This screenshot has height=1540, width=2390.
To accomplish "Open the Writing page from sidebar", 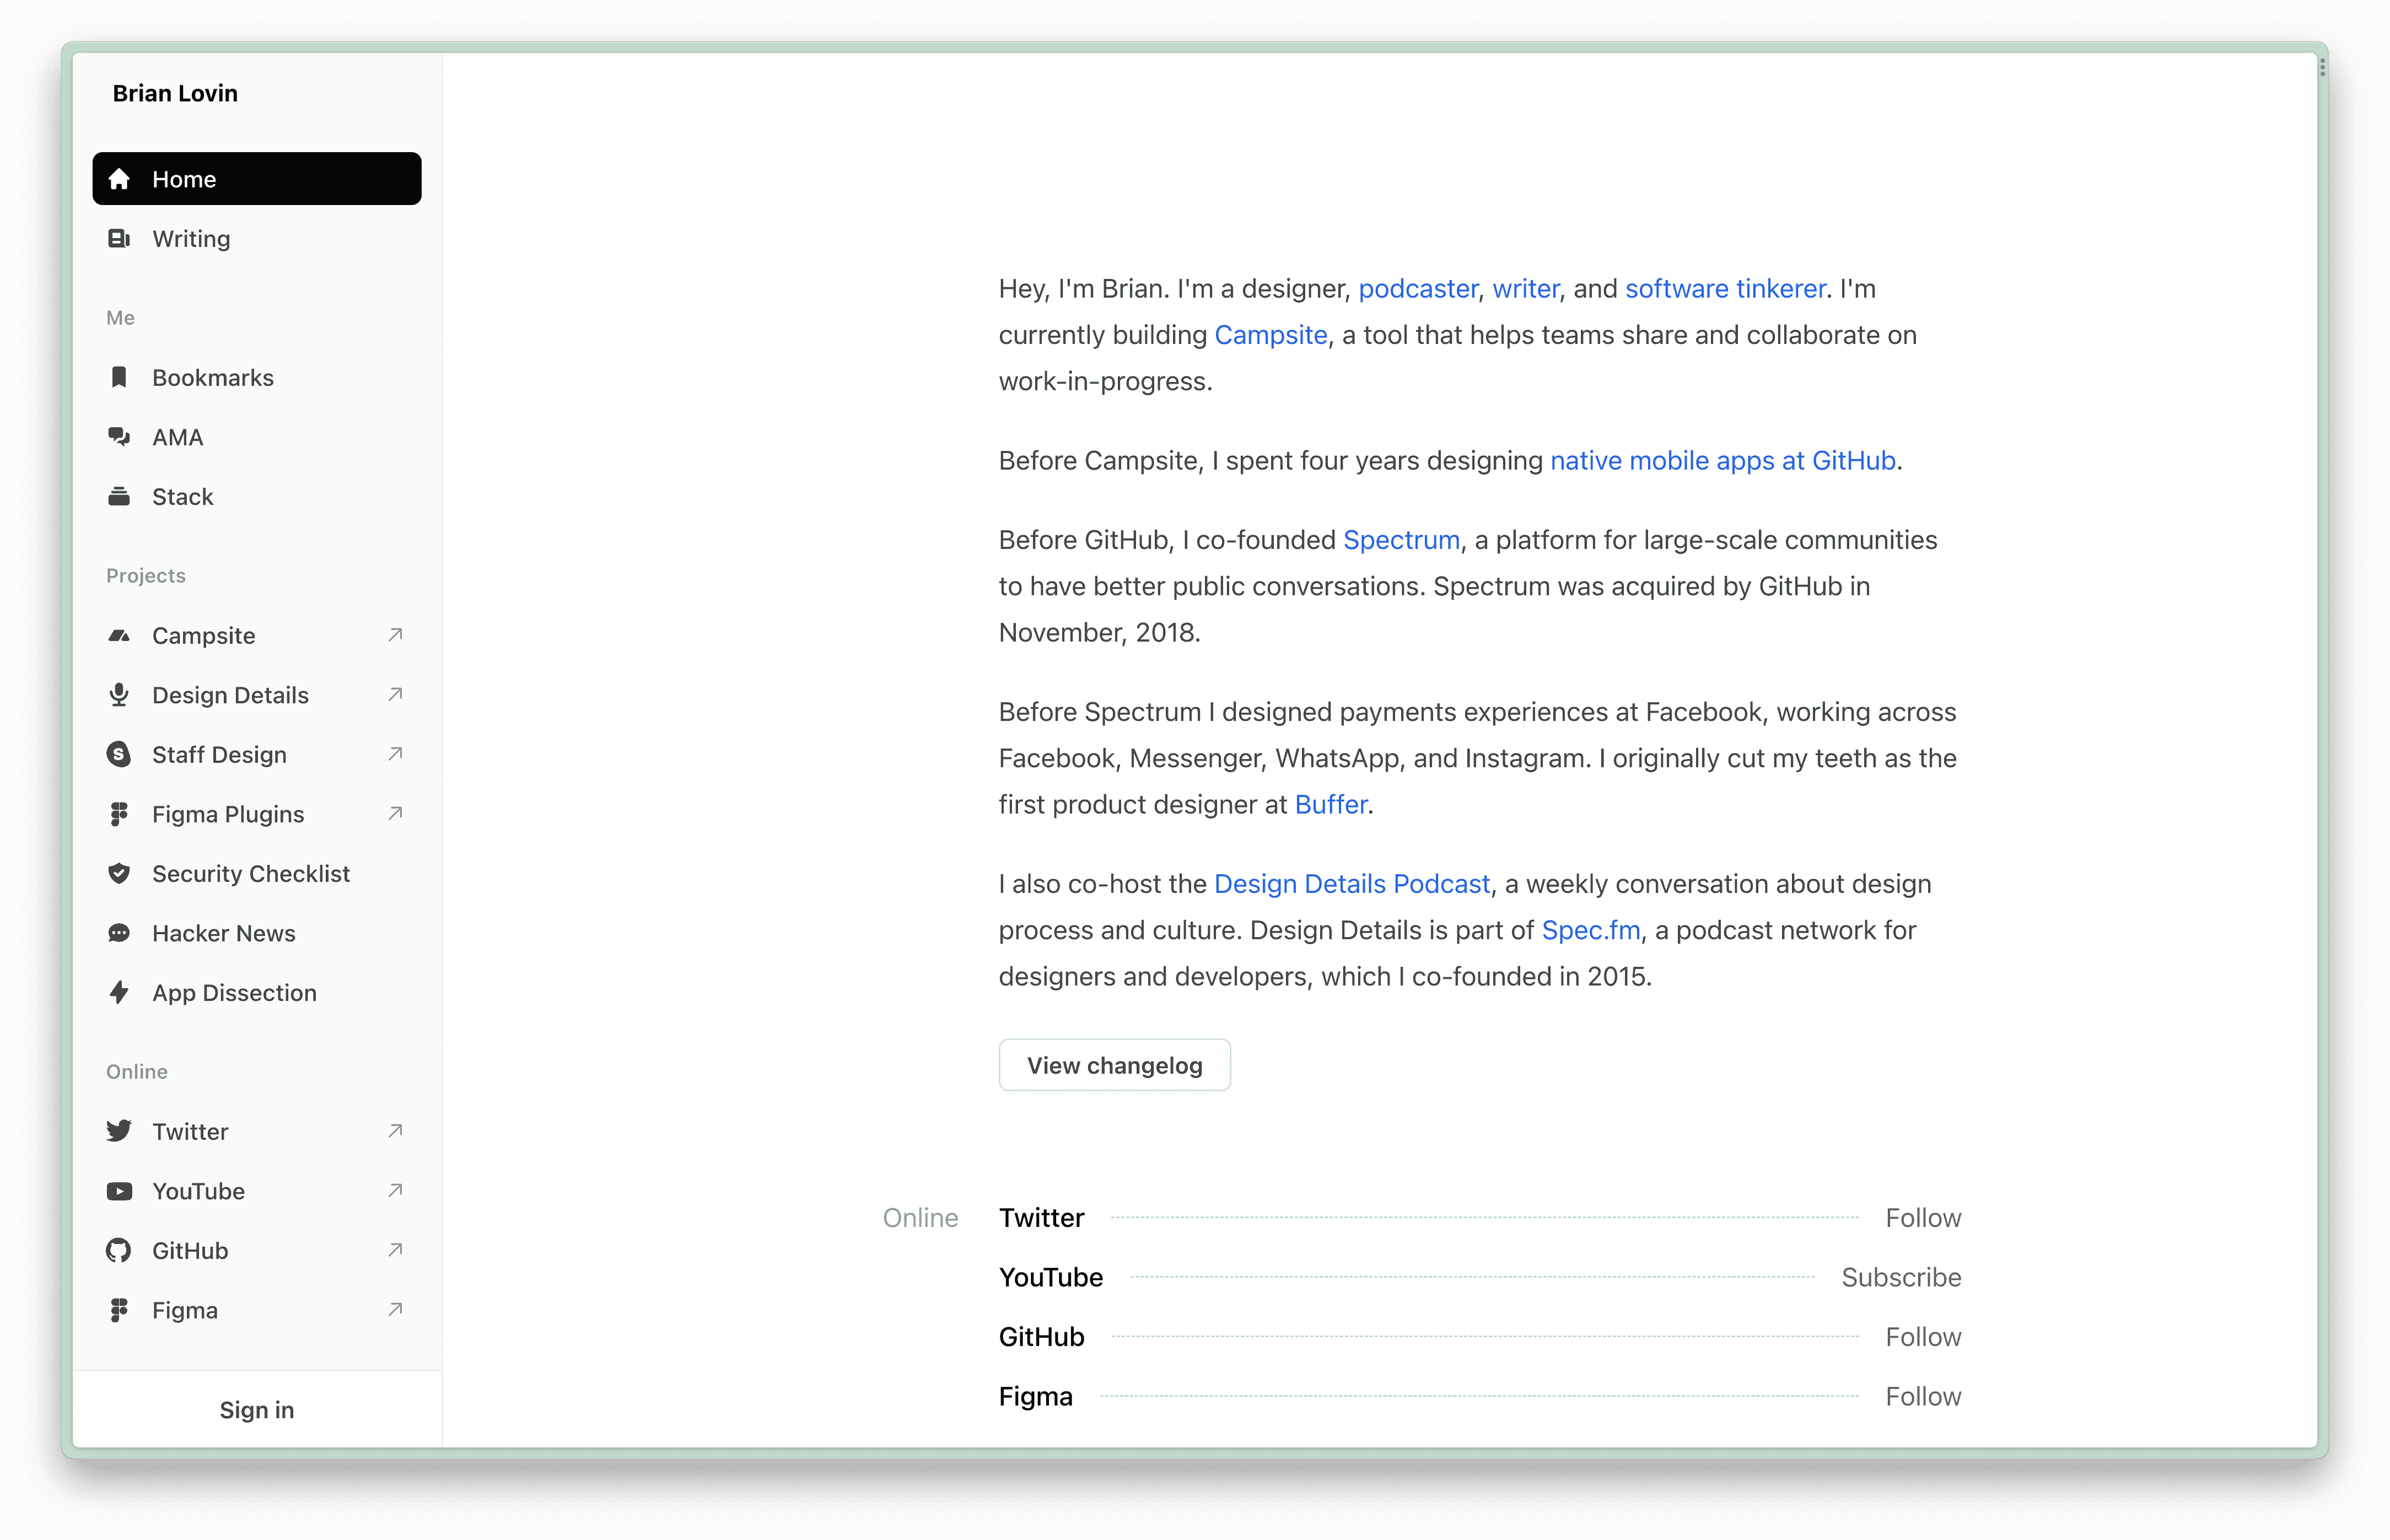I will (191, 239).
